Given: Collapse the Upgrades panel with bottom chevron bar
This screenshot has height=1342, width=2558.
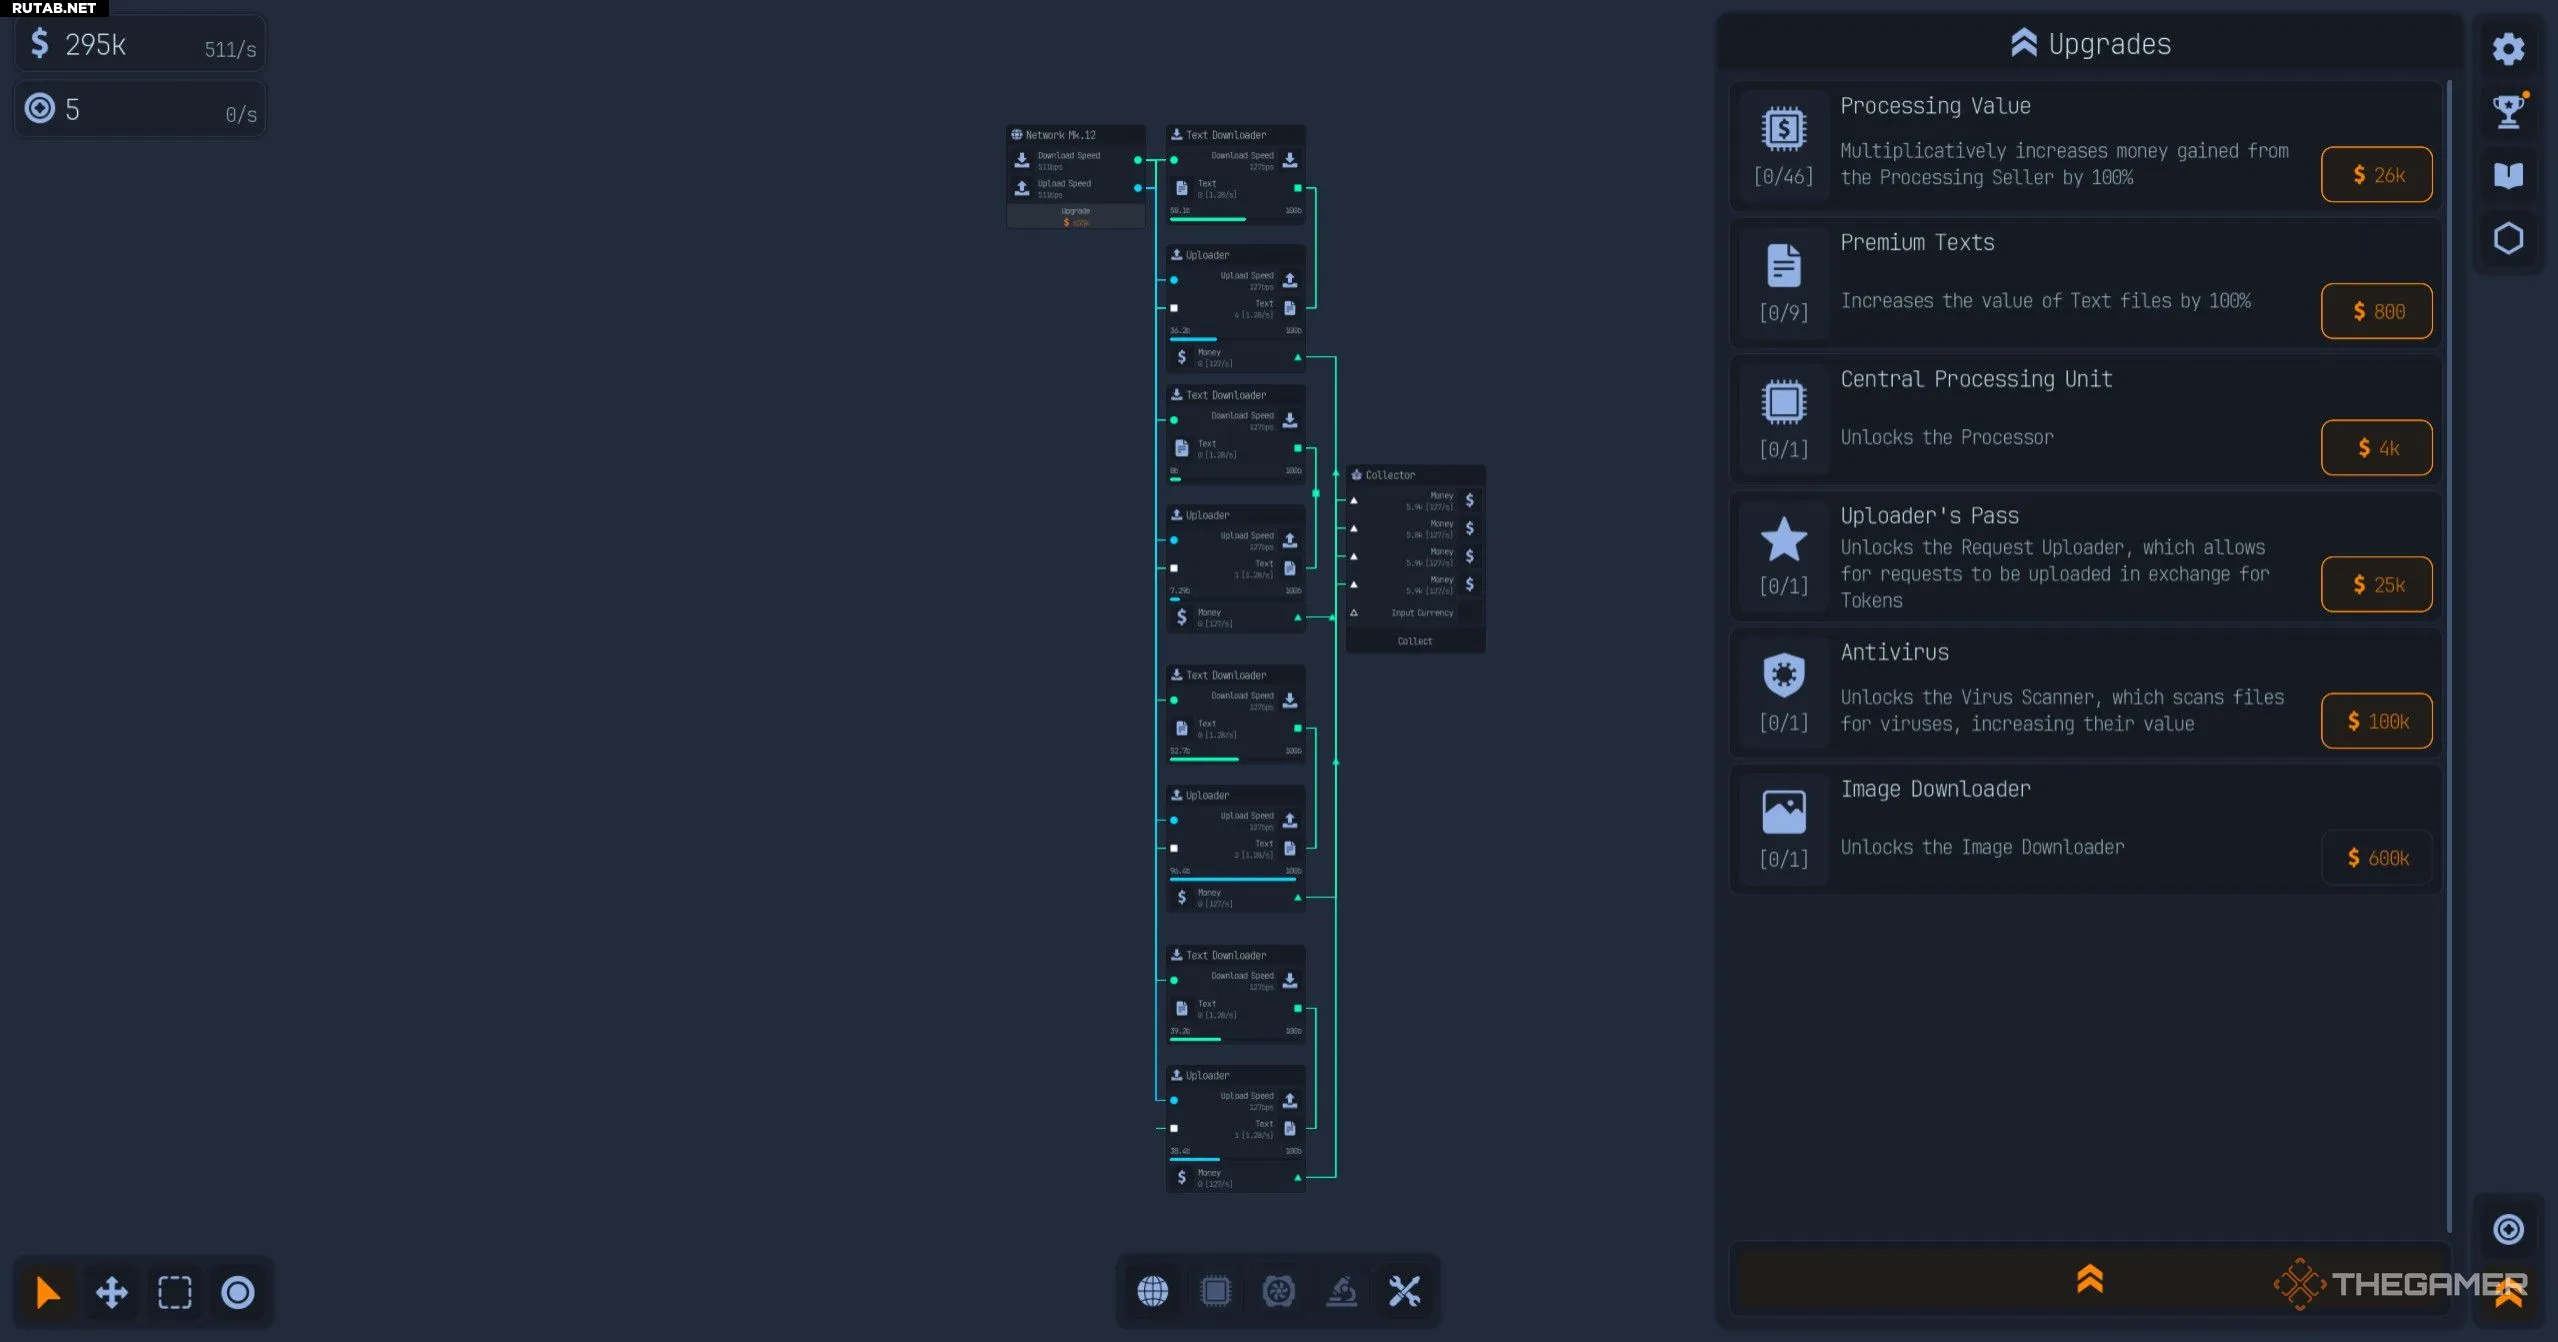Looking at the screenshot, I should coord(2088,1279).
